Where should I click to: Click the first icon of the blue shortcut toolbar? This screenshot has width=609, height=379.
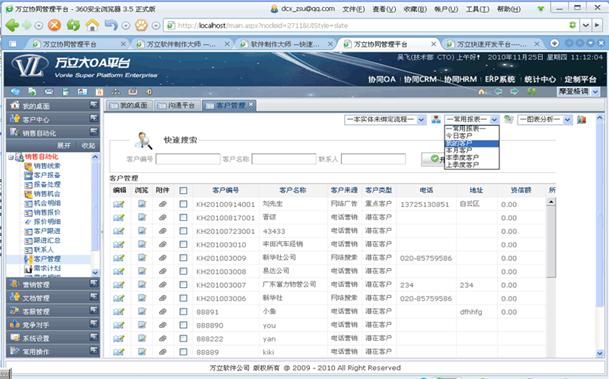[x=15, y=92]
